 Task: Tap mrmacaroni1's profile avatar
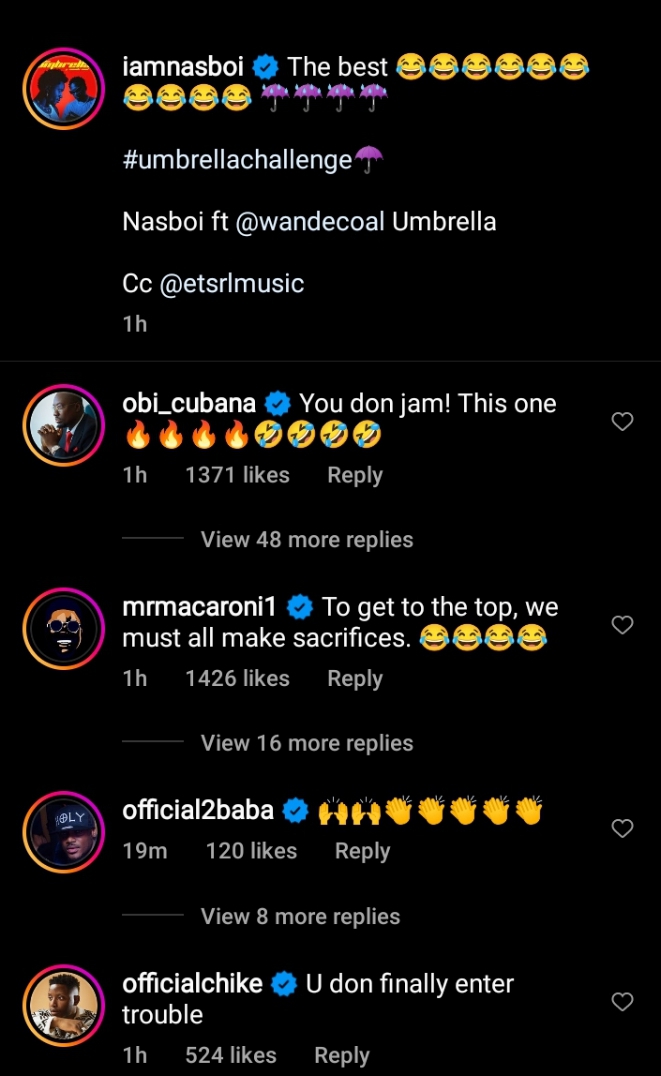tap(63, 629)
